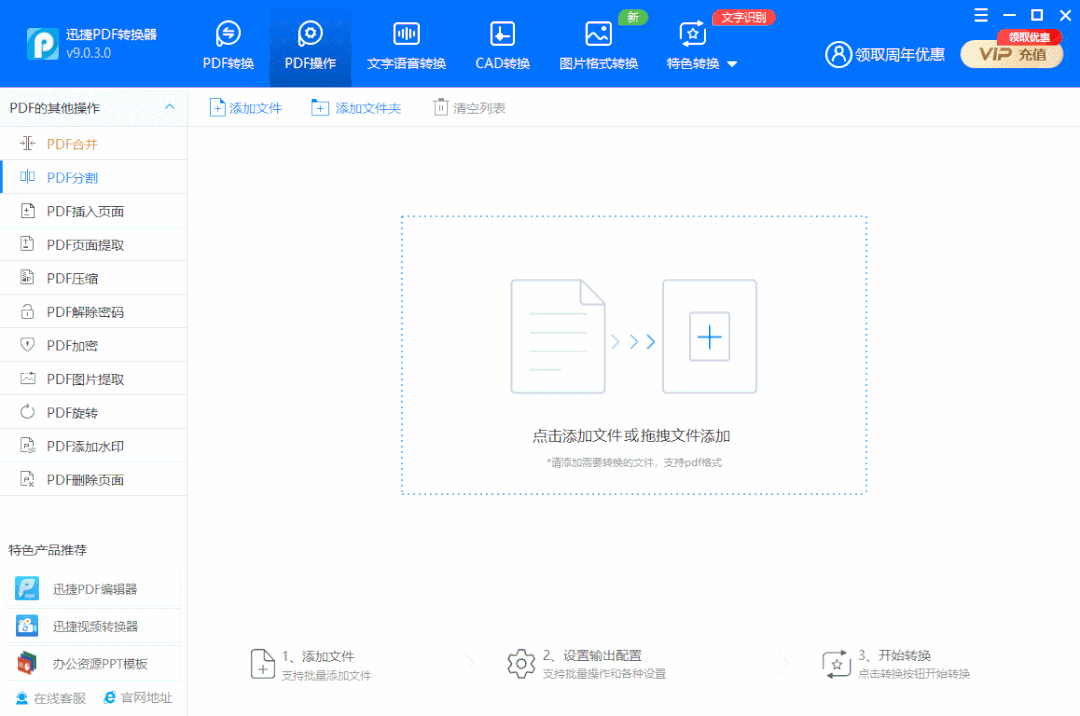Open 办公资源PPT模板 product recommendation

94,664
